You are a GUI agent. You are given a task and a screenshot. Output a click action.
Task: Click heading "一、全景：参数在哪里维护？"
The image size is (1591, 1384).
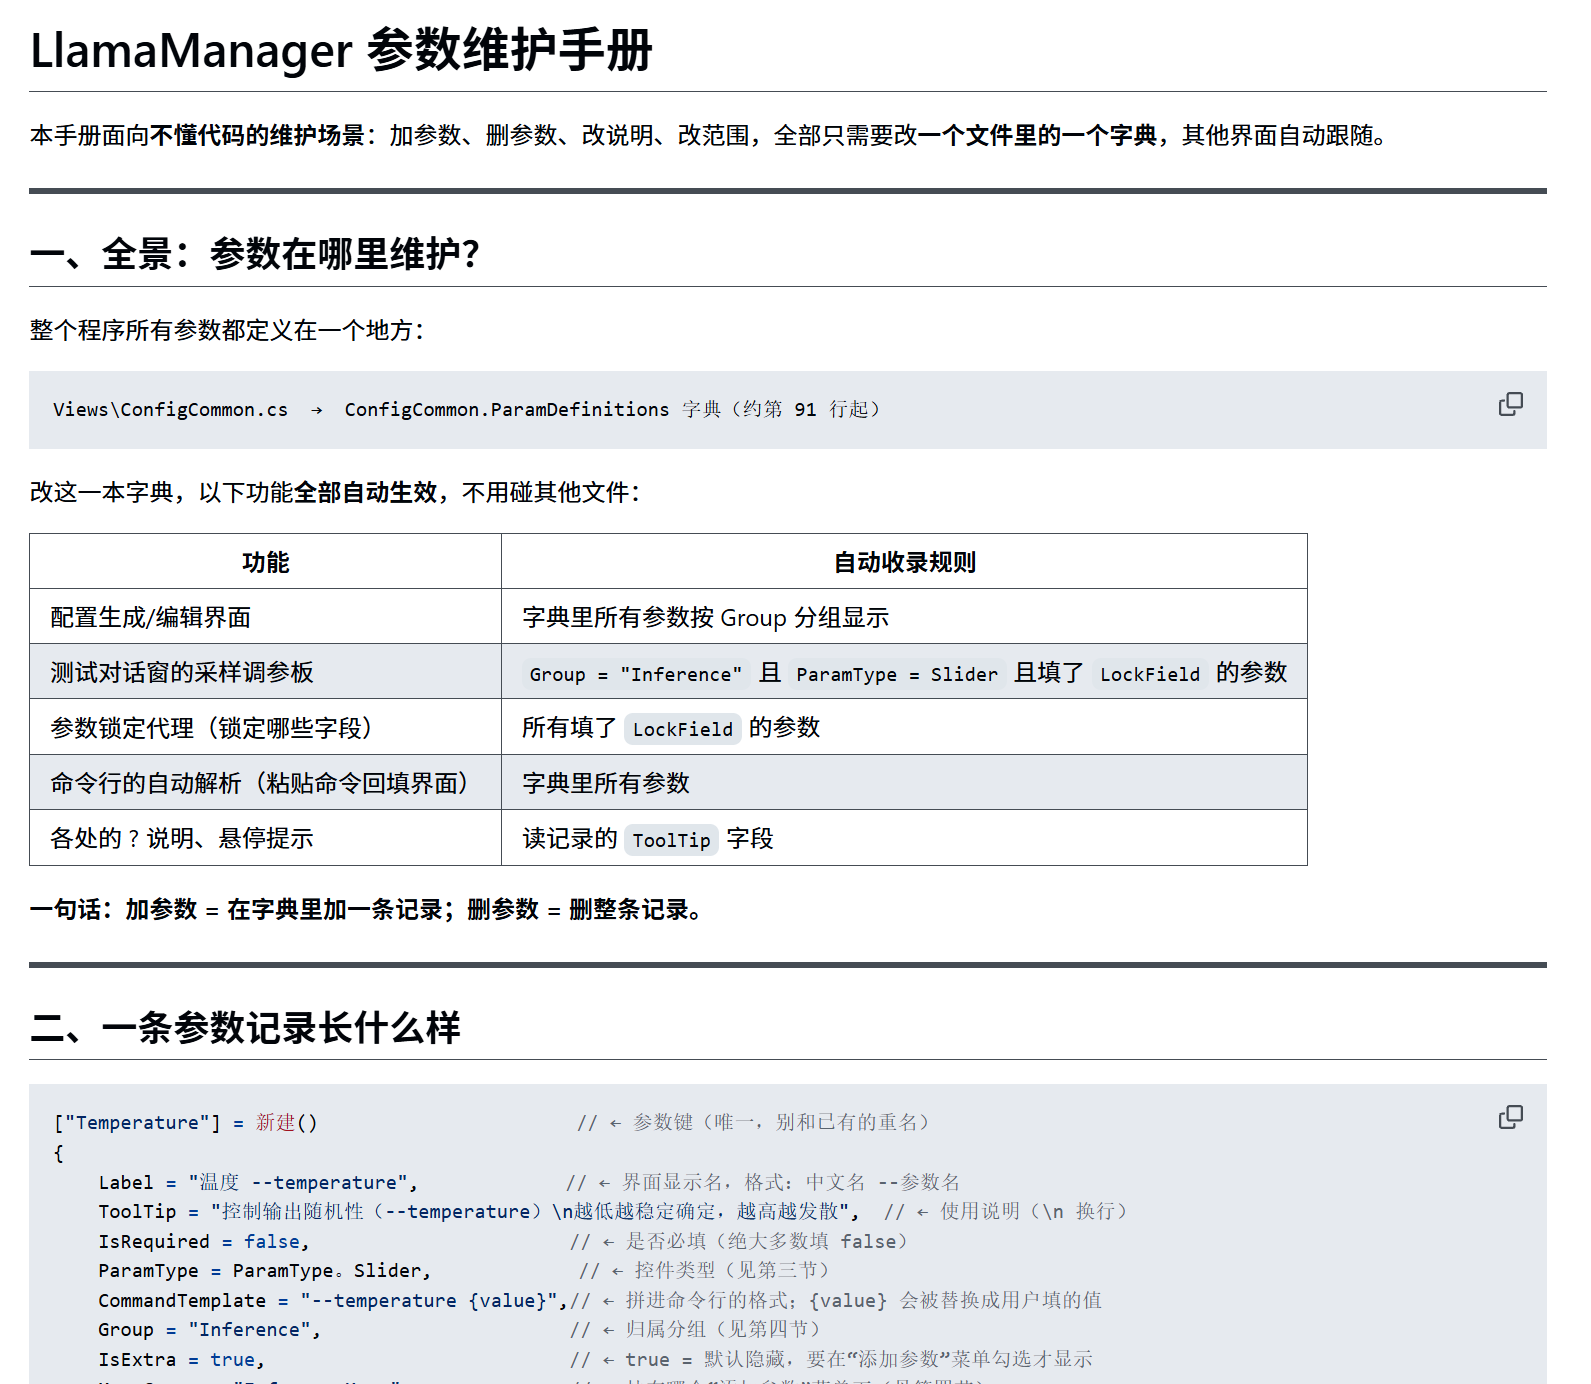(x=255, y=254)
